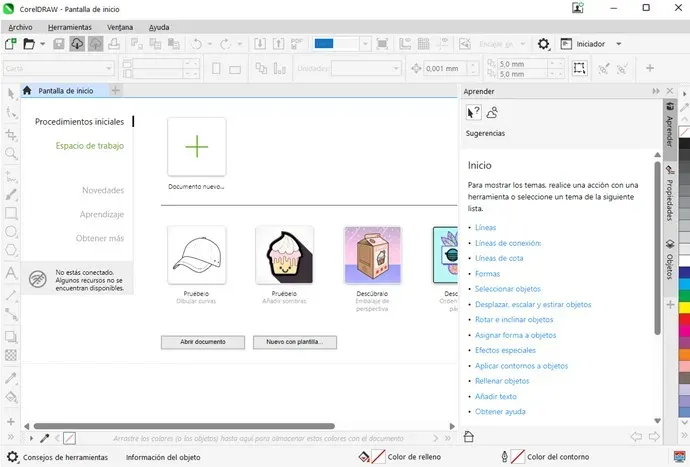This screenshot has height=467, width=690.
Task: Click the Color de relleno fill icon
Action: pyautogui.click(x=364, y=457)
